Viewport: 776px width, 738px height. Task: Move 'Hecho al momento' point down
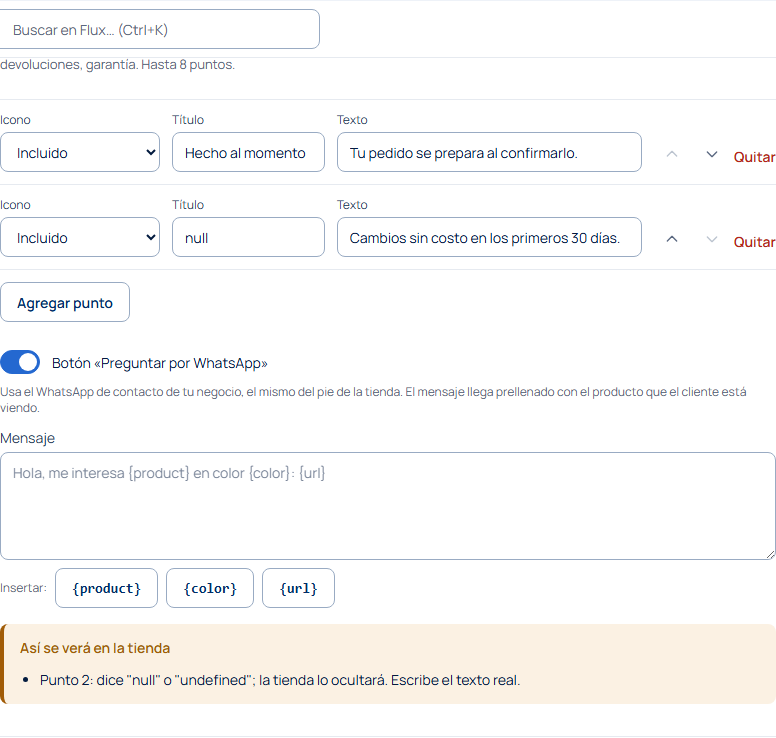coord(712,154)
